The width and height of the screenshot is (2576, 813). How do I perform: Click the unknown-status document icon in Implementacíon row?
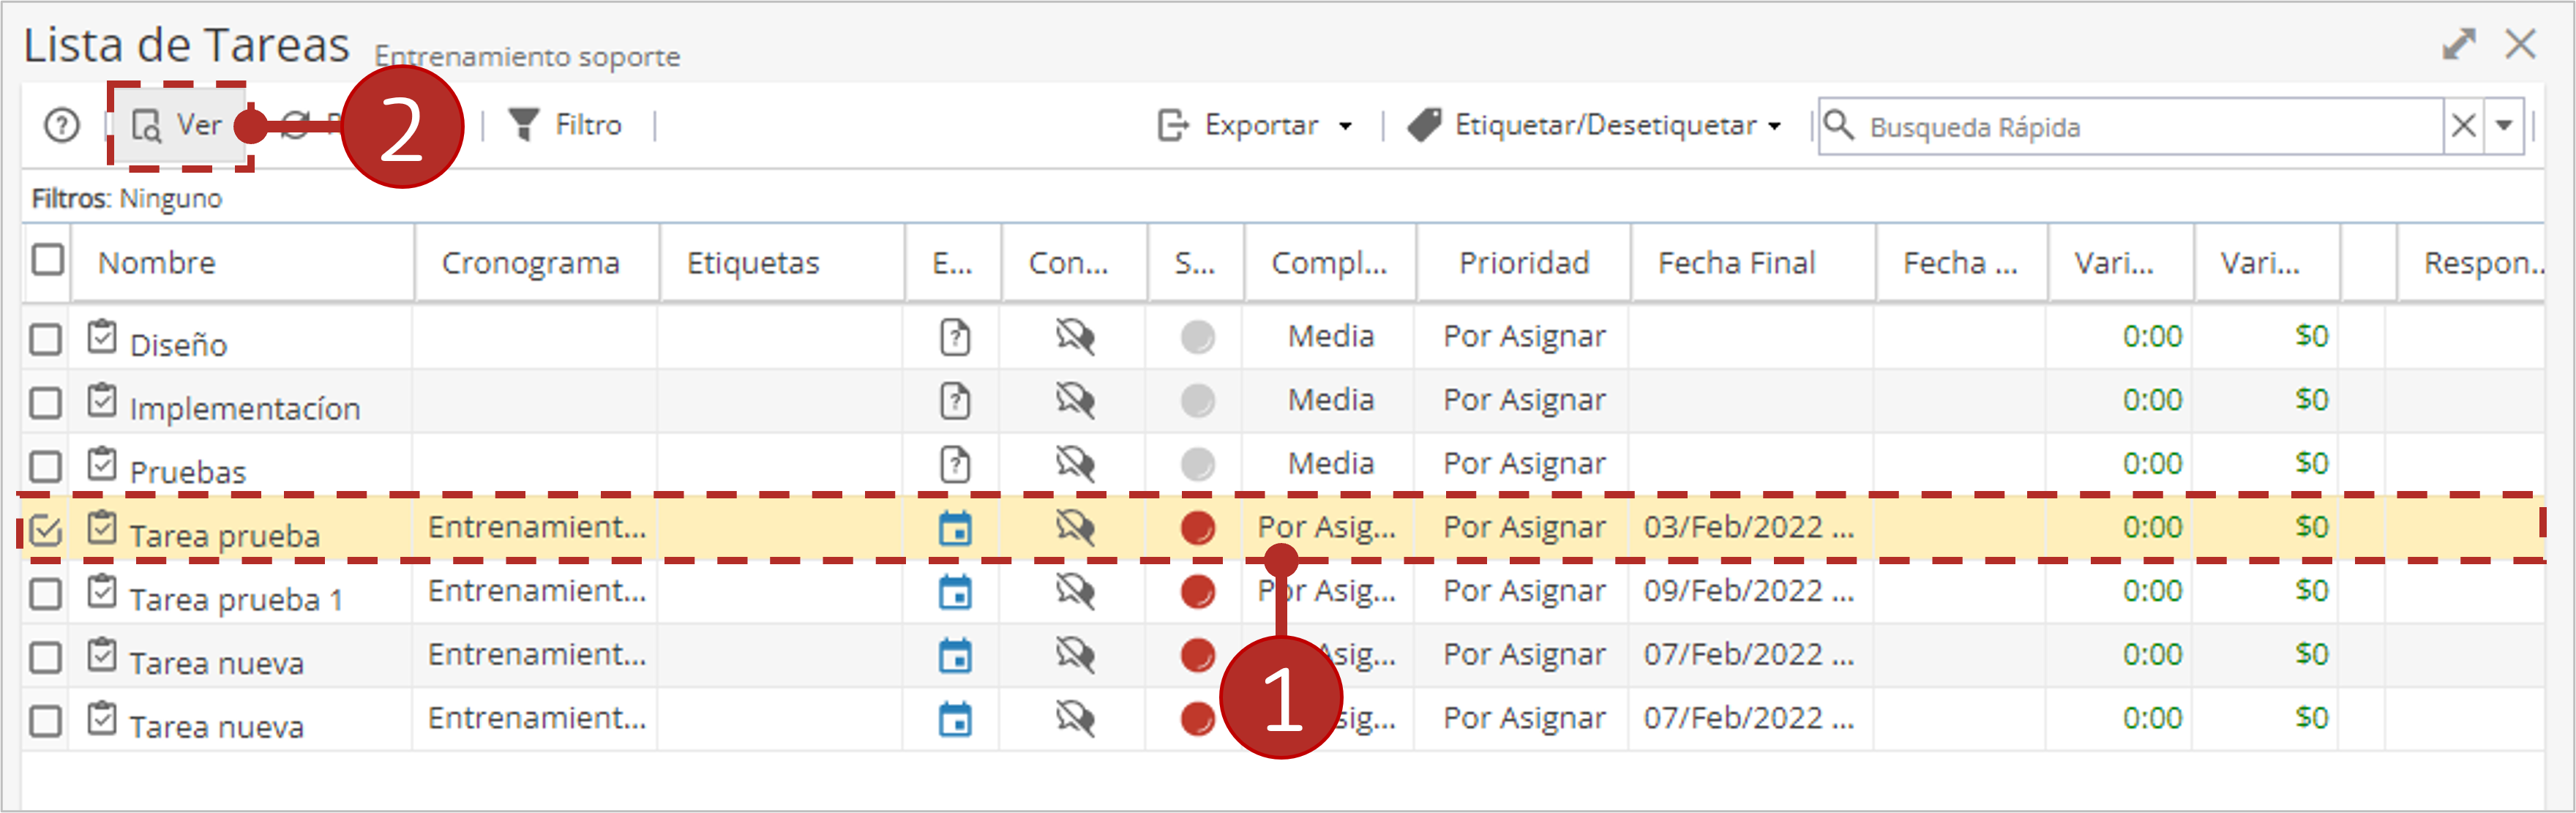pos(955,401)
